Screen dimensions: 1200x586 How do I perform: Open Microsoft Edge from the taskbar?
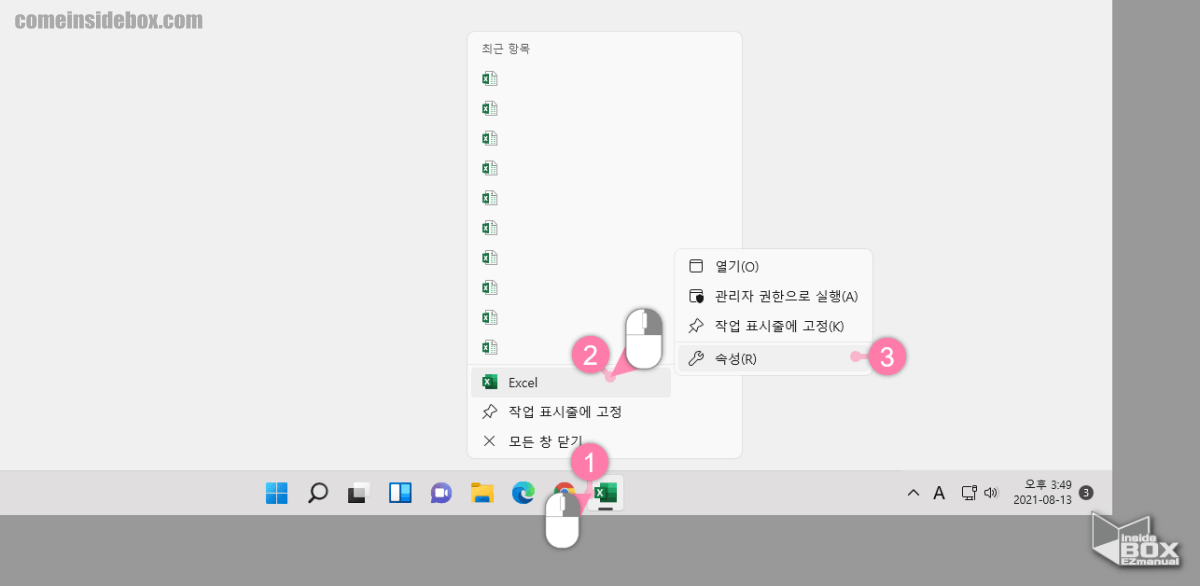click(522, 492)
